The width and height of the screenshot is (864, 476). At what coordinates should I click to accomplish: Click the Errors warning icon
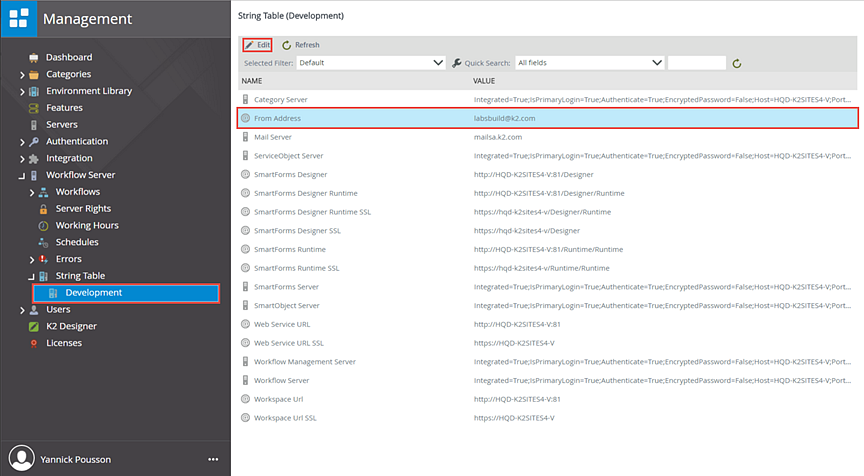[44, 259]
